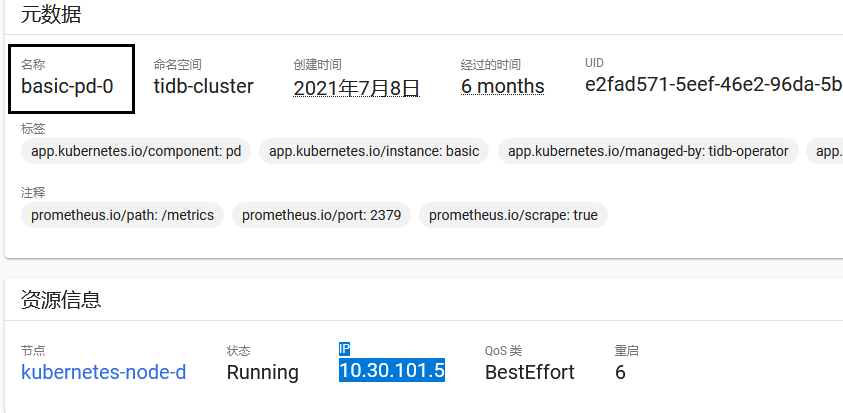843x413 pixels.
Task: Click the prometheus.io/path: /metrics annotation chip
Action: [x=122, y=215]
